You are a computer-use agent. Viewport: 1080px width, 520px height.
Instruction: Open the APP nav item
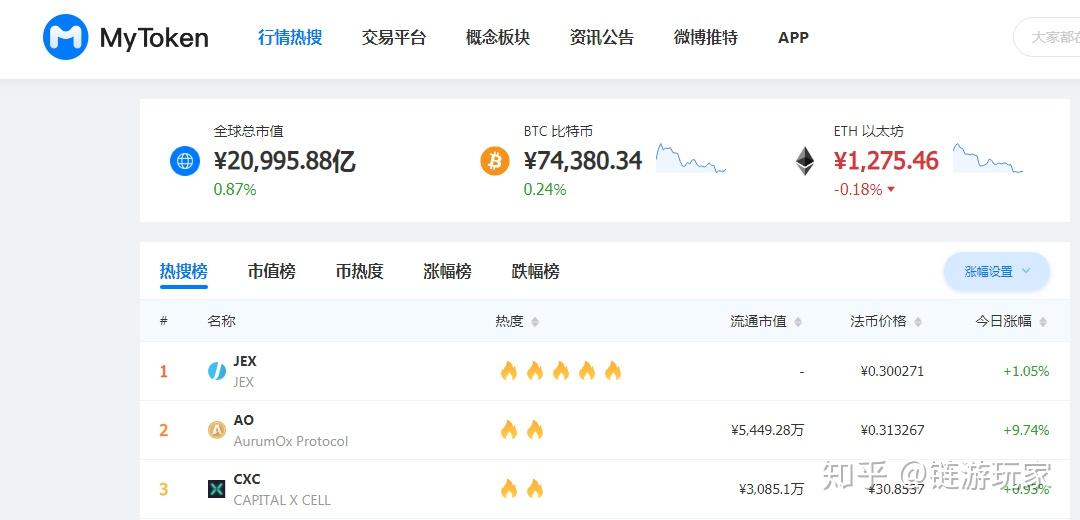[x=793, y=38]
